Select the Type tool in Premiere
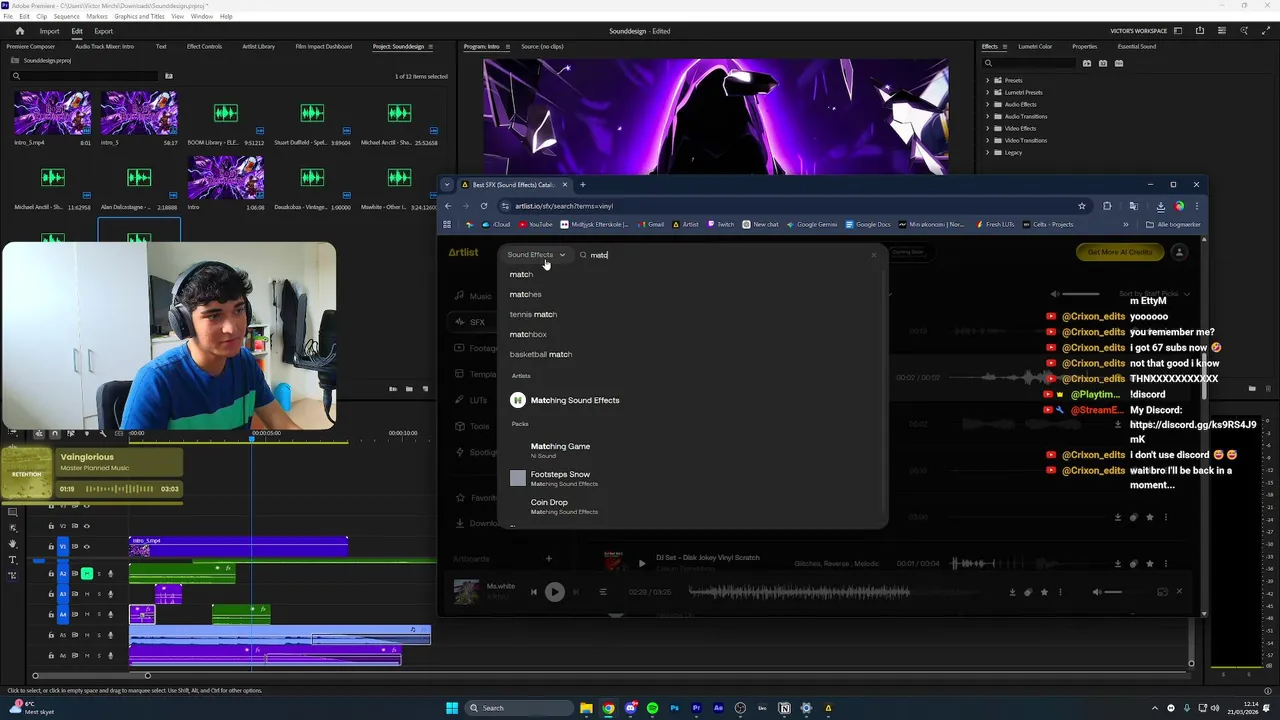The image size is (1280, 720). (12, 560)
